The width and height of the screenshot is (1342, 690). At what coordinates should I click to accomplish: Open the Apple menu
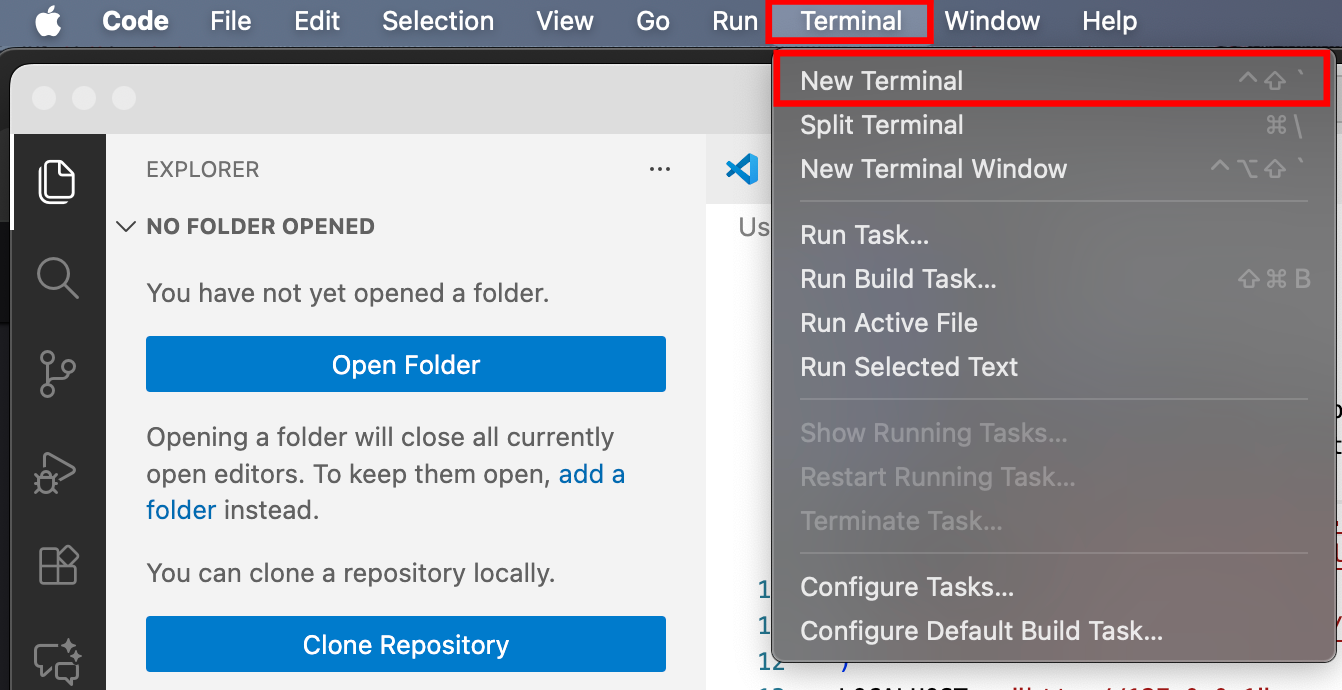point(48,20)
